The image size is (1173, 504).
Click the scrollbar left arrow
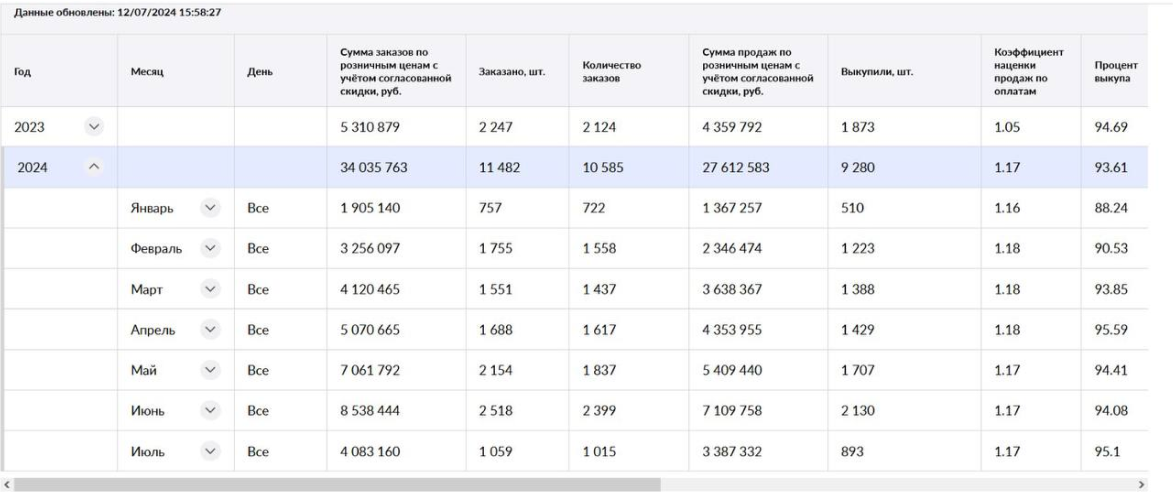pyautogui.click(x=7, y=485)
